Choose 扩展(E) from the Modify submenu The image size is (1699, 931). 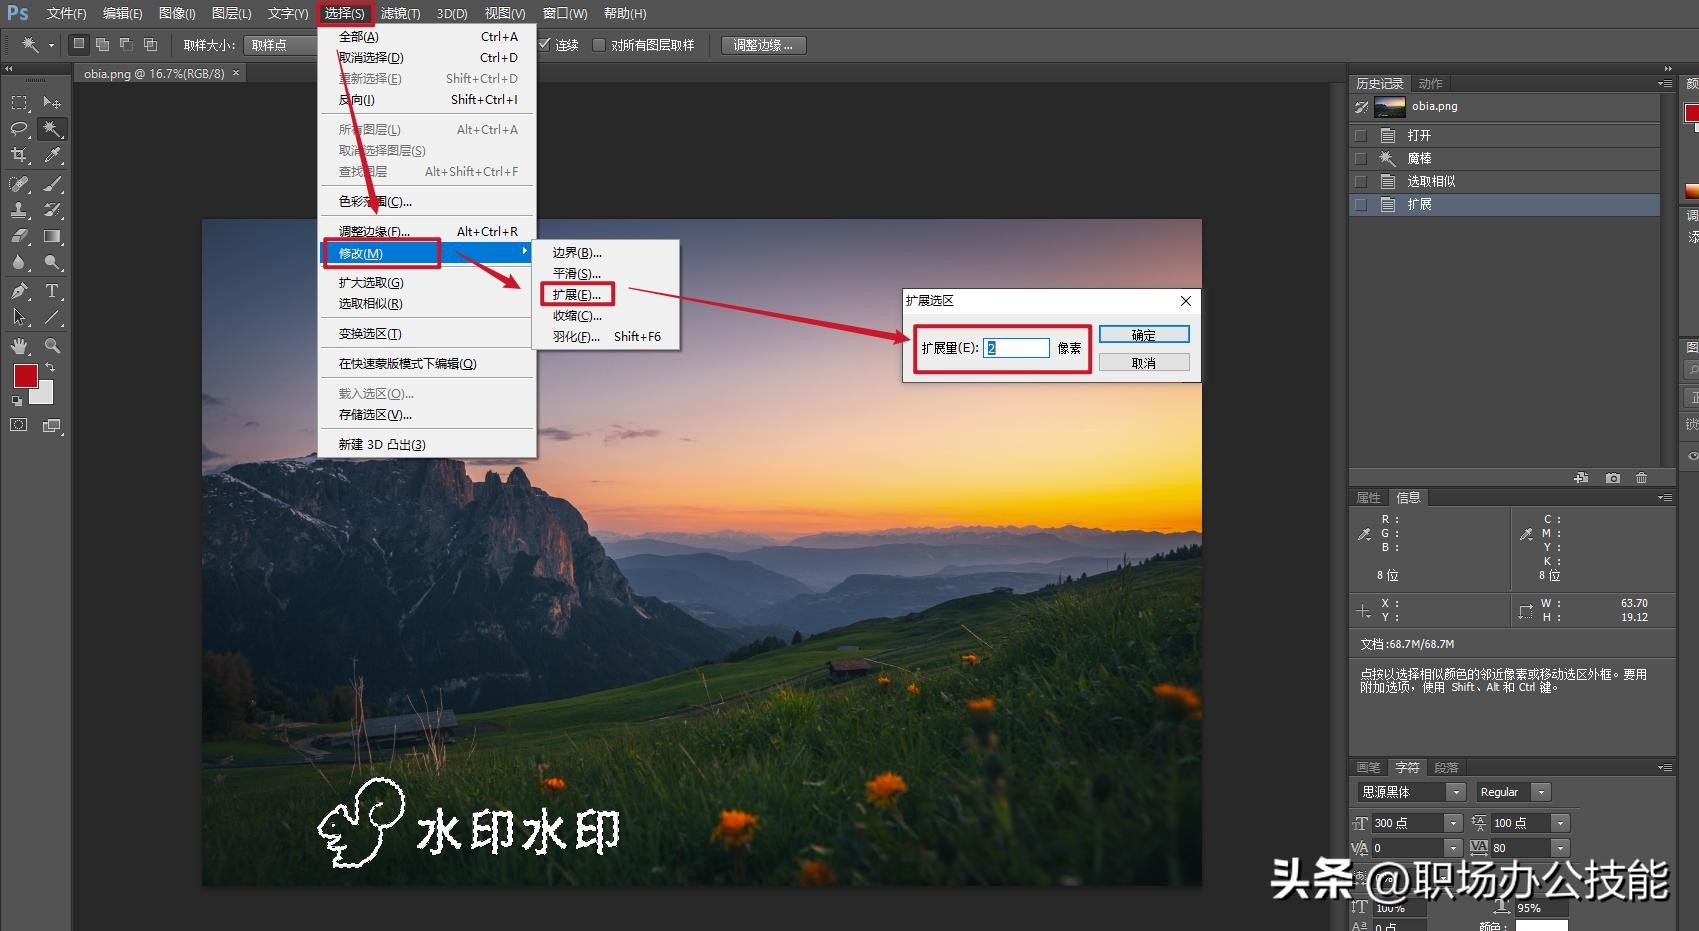click(577, 294)
